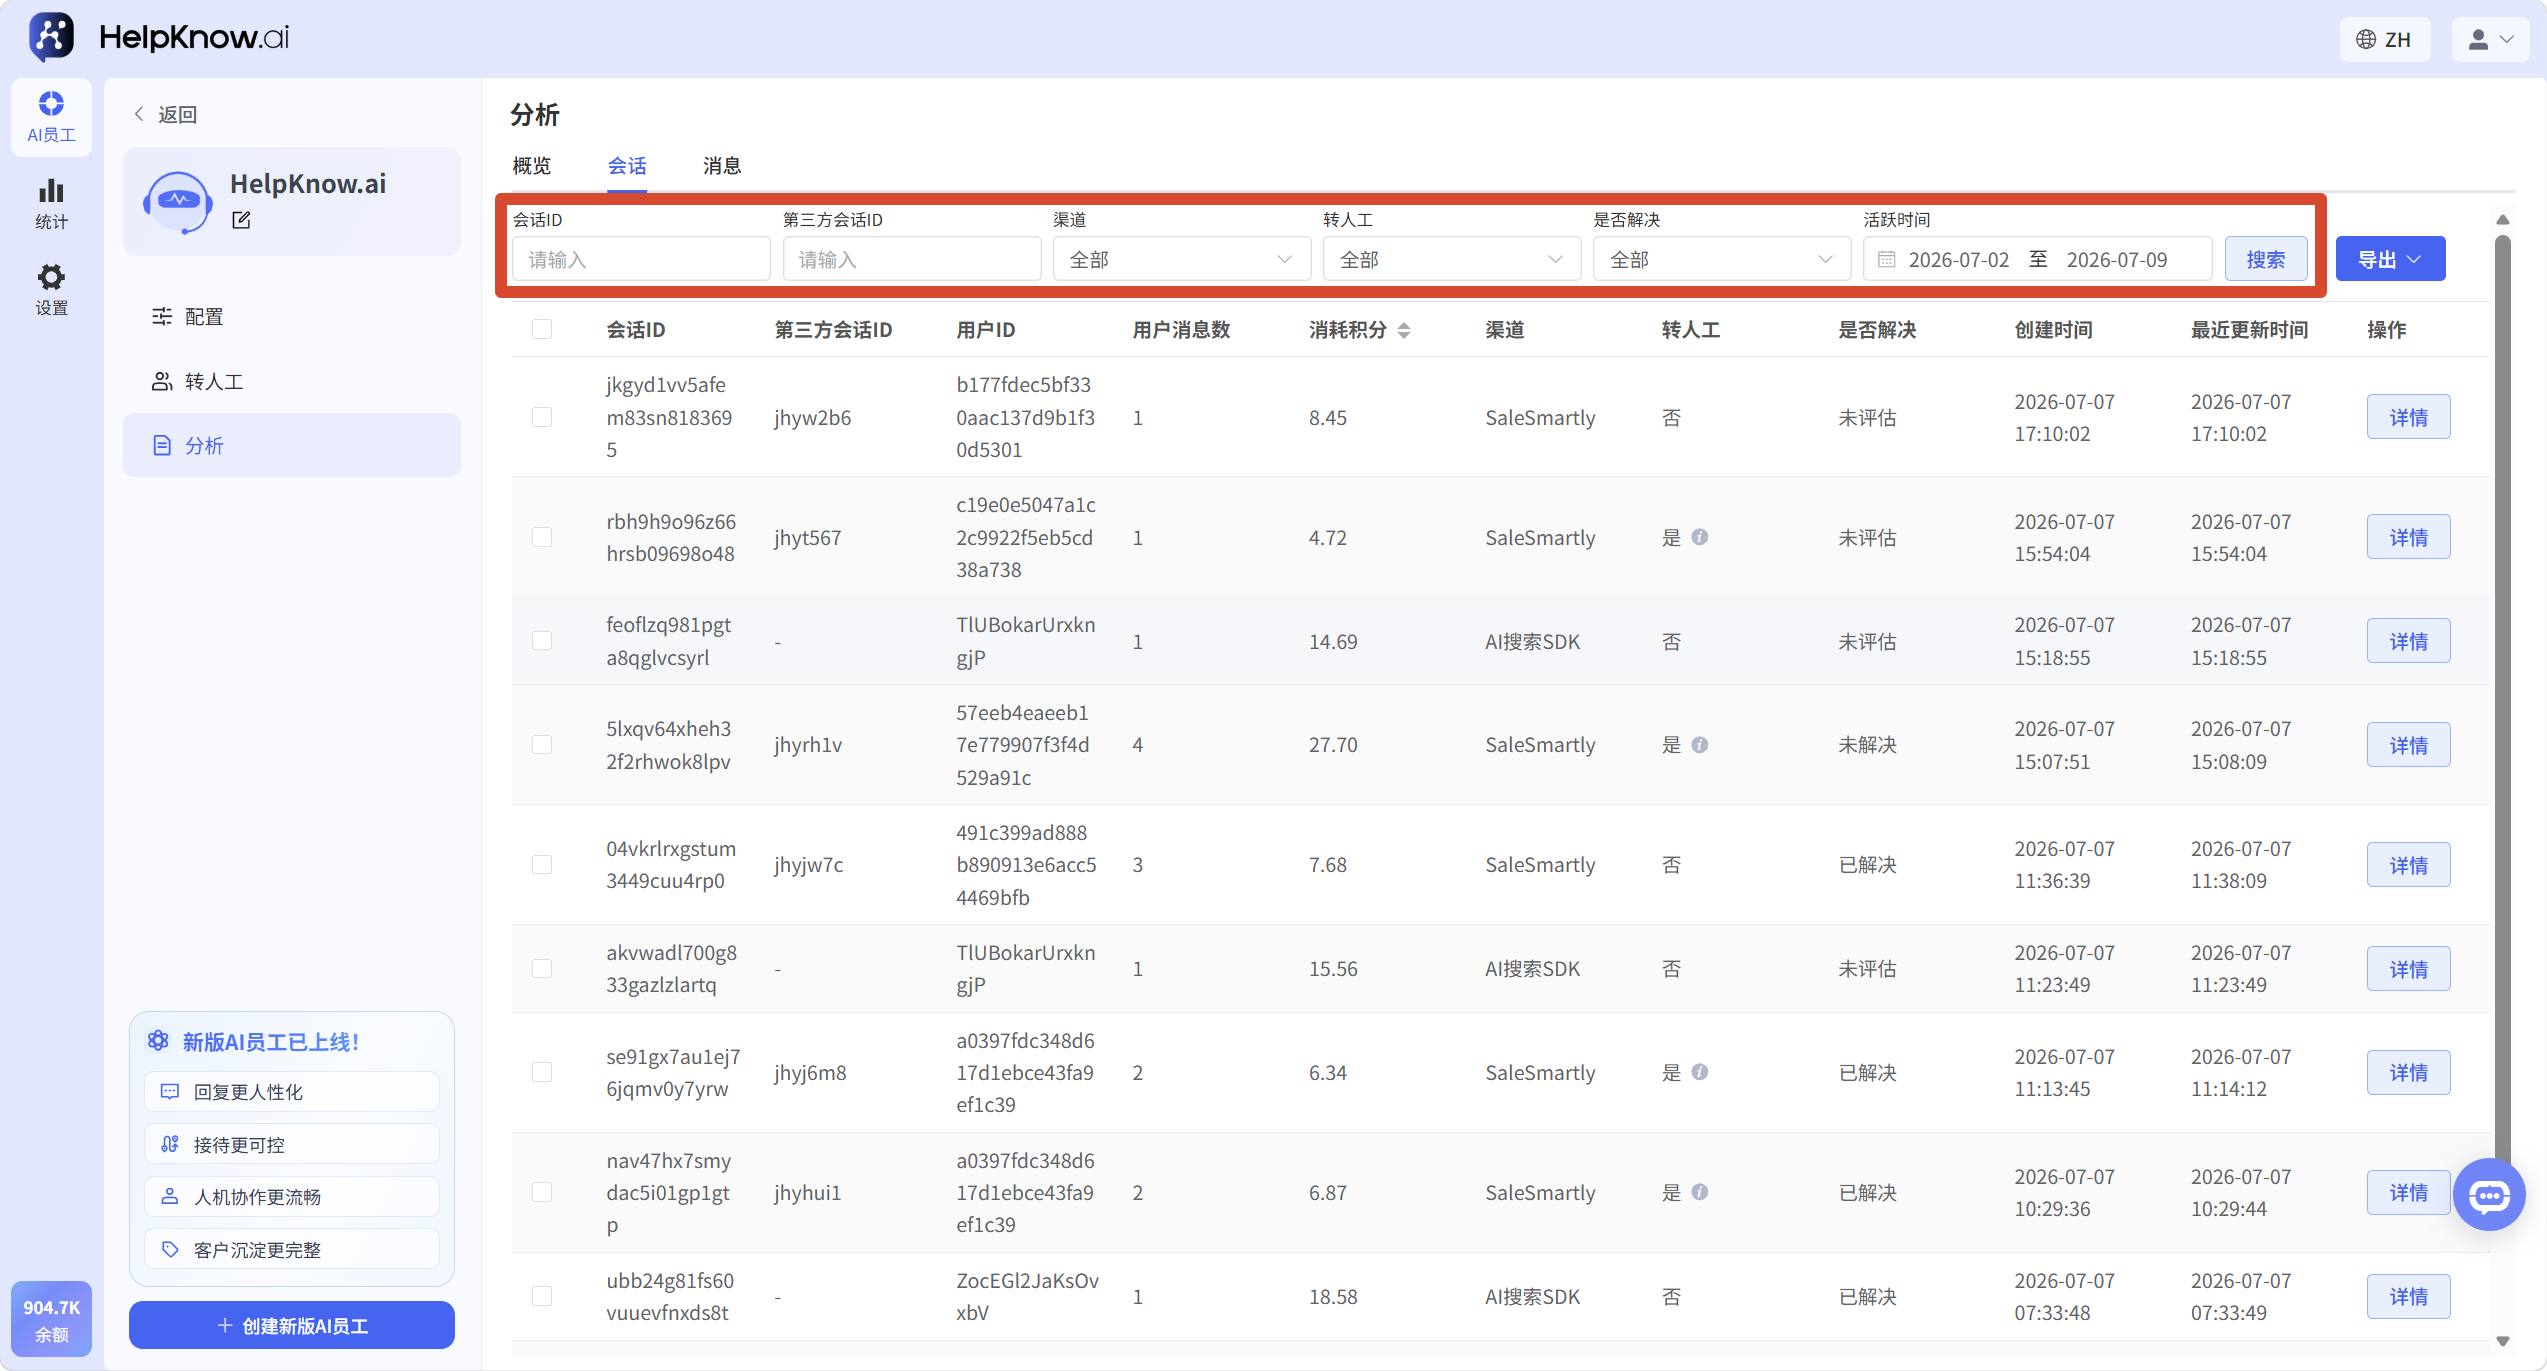Switch to the 概览 overview tab
2547x1371 pixels.
[531, 166]
